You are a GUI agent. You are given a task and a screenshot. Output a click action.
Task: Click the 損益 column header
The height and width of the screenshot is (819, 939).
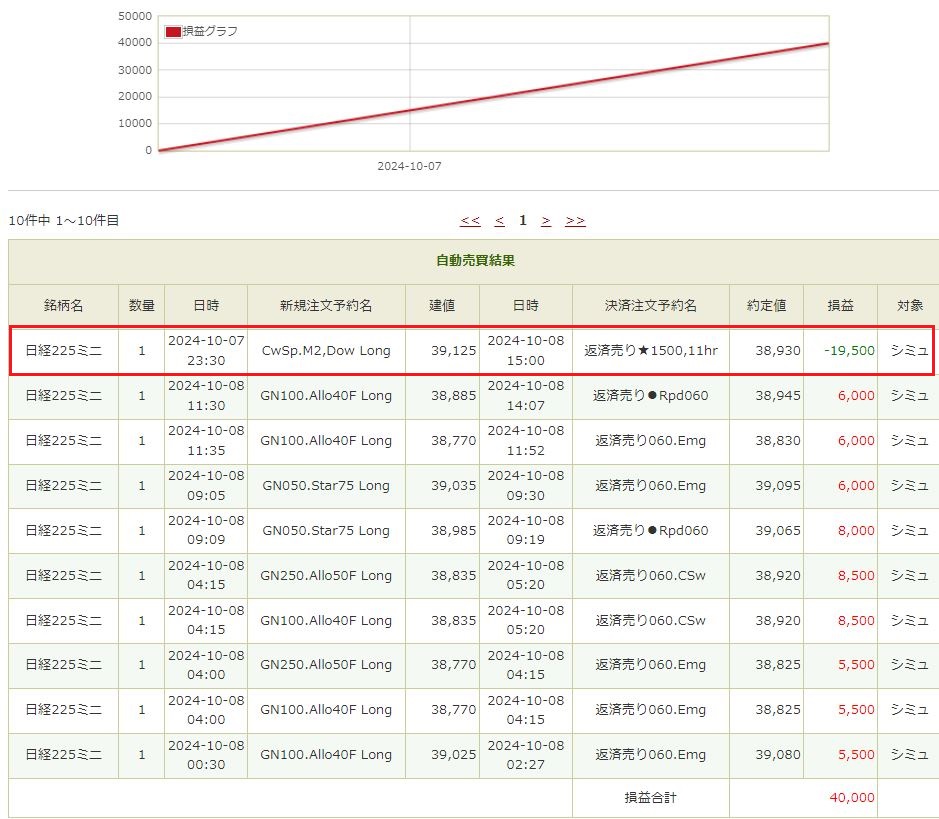tap(840, 305)
